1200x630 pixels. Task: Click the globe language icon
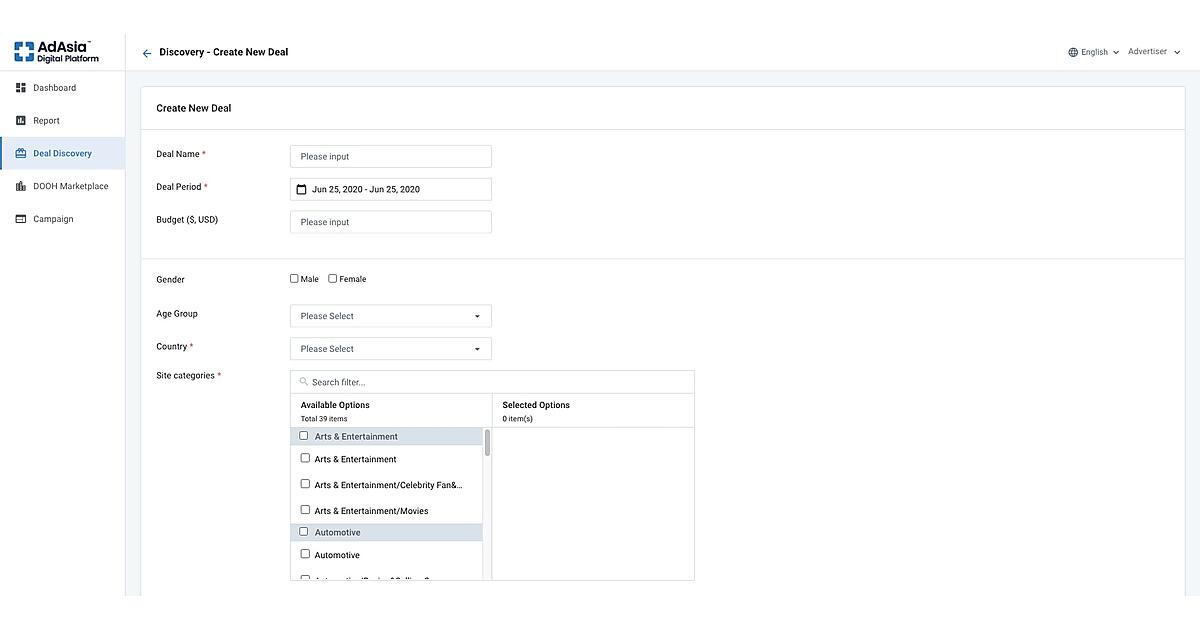coord(1073,53)
